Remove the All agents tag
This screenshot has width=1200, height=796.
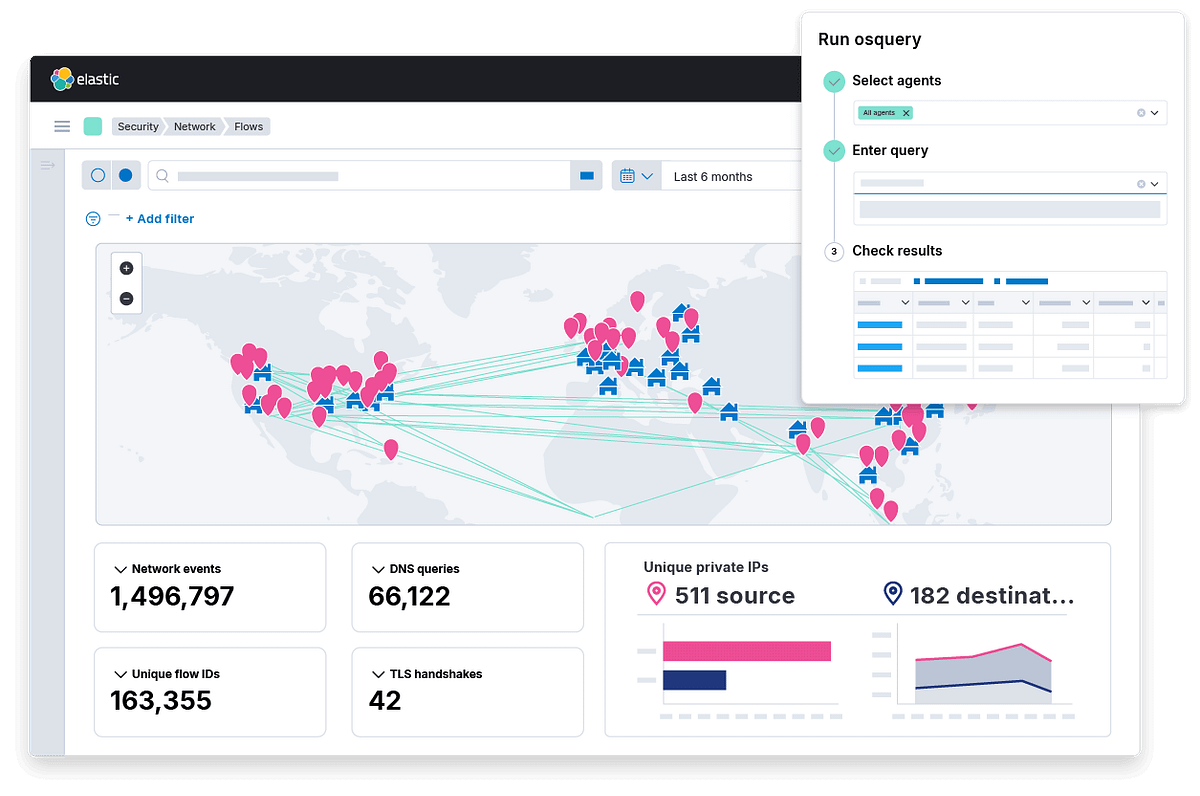coord(905,112)
